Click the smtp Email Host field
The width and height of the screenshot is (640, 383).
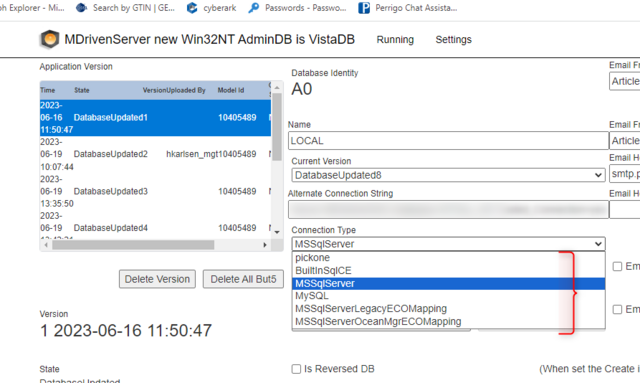(624, 174)
